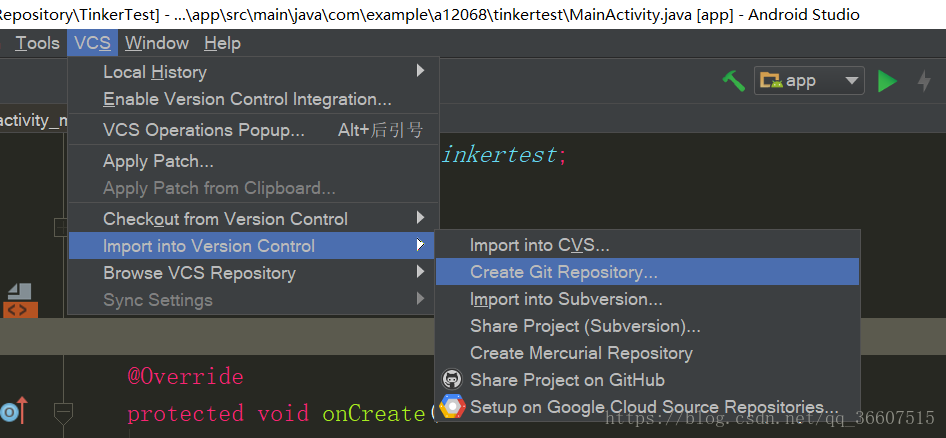Viewport: 946px width, 438px height.
Task: Click the onCreate method name
Action: pos(373,414)
